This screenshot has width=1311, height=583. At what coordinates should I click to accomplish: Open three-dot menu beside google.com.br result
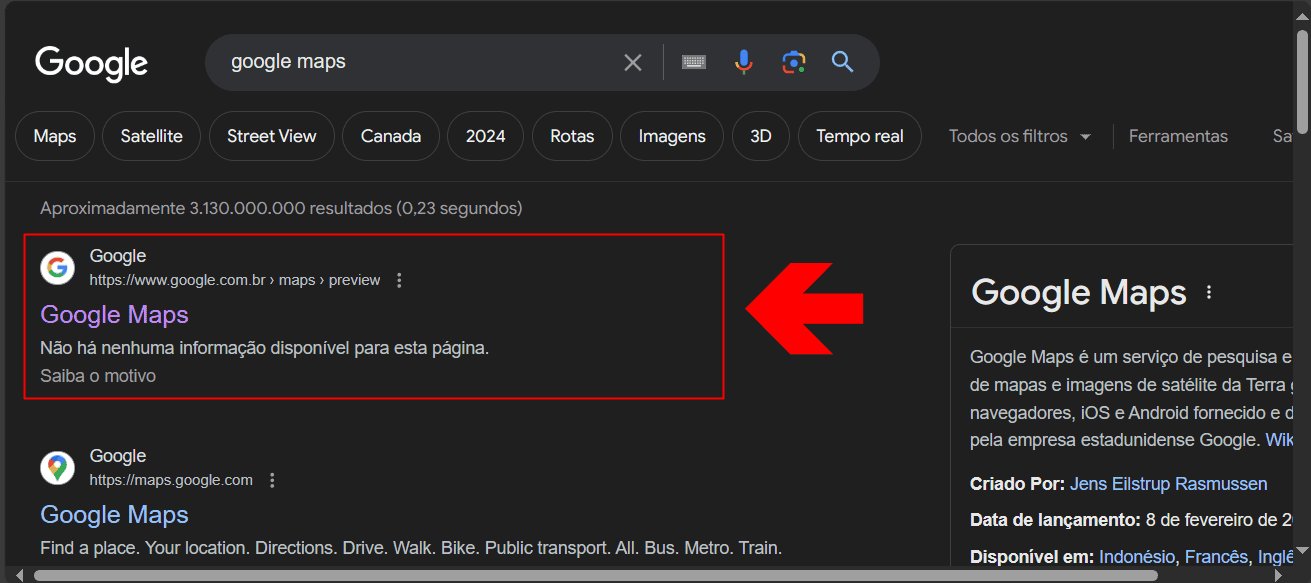pos(399,280)
